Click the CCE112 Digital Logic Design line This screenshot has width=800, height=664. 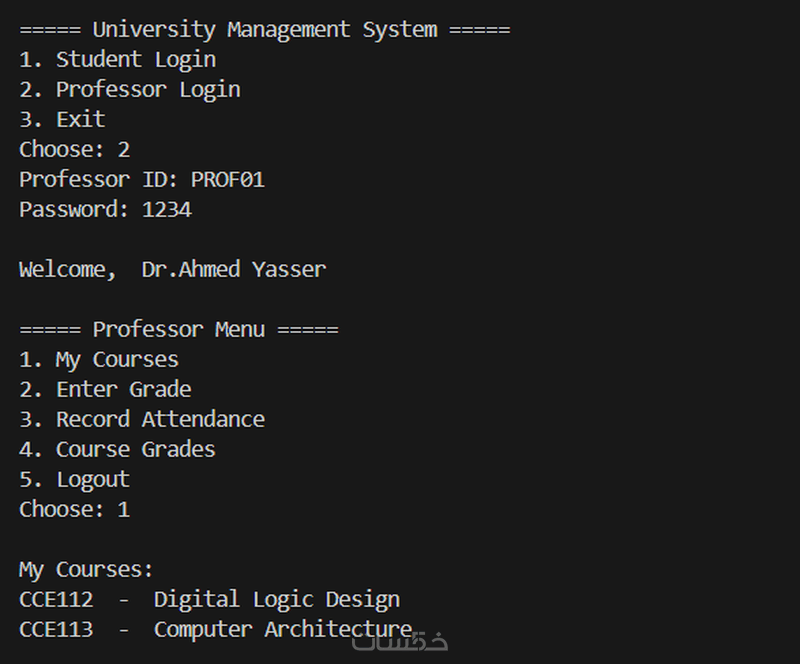[x=210, y=600]
